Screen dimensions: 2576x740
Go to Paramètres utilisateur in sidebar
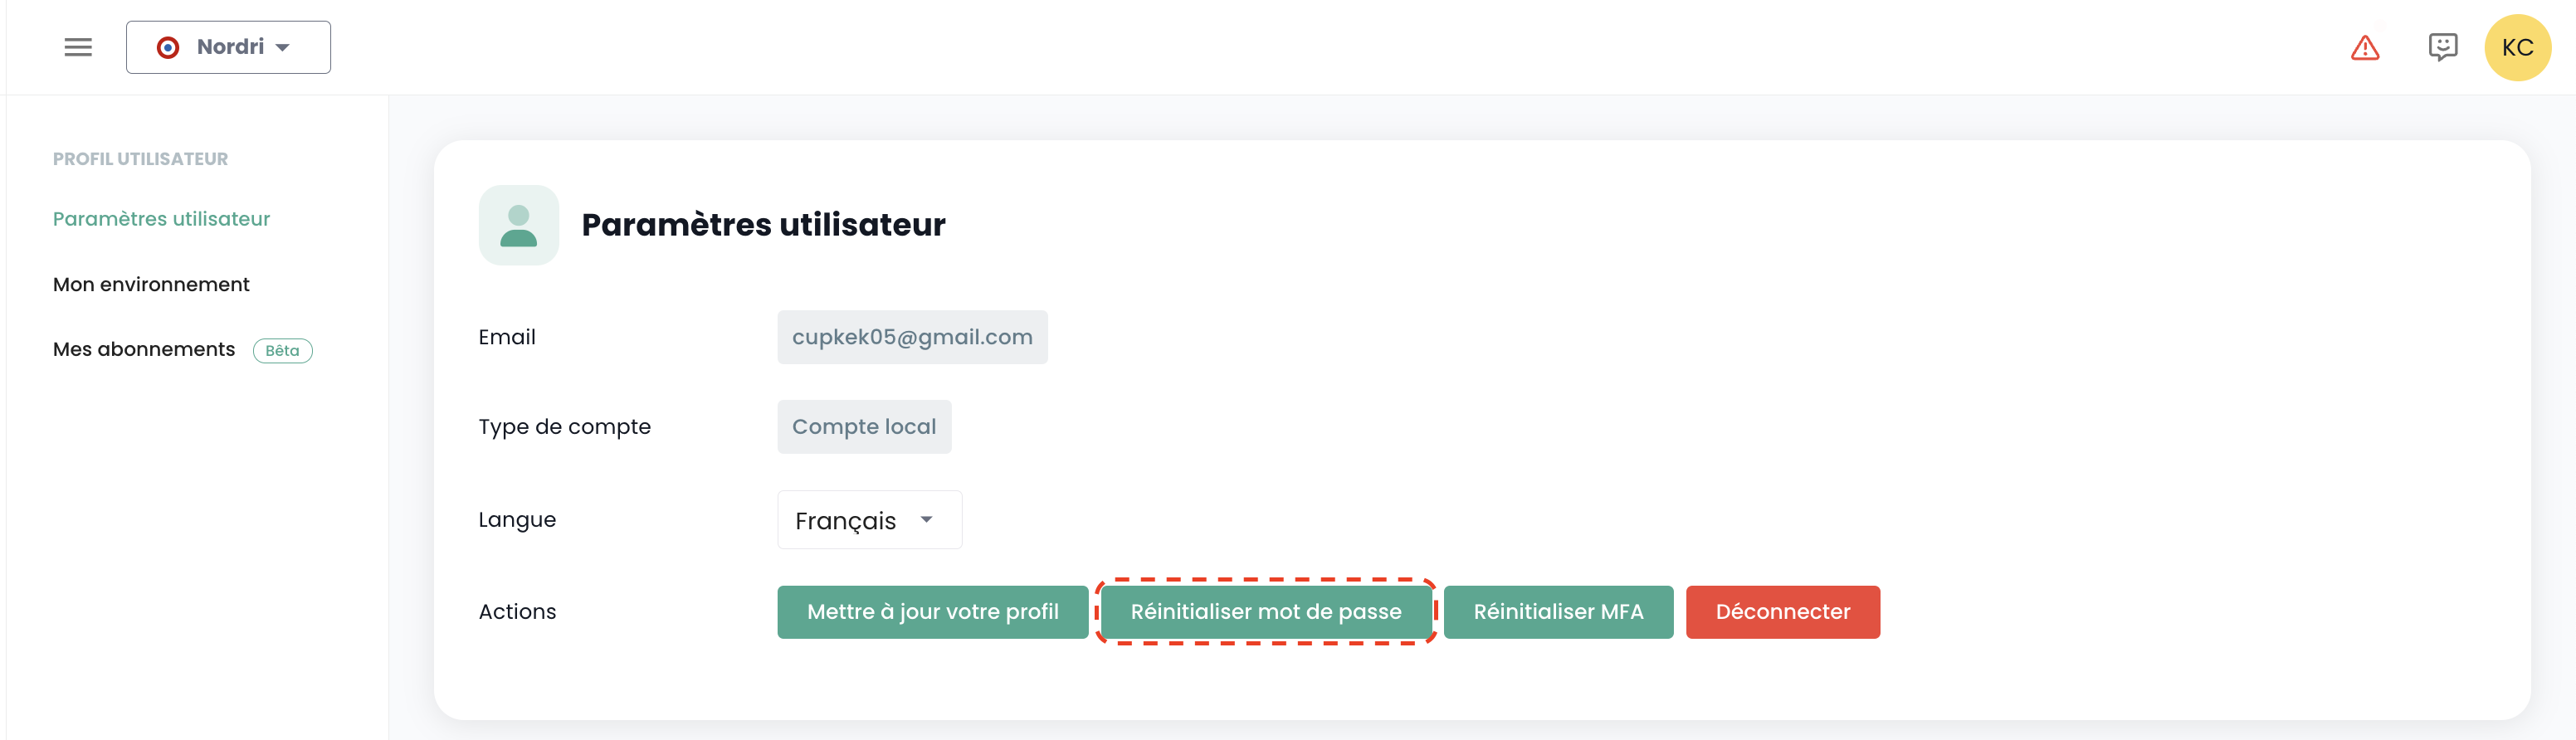161,219
